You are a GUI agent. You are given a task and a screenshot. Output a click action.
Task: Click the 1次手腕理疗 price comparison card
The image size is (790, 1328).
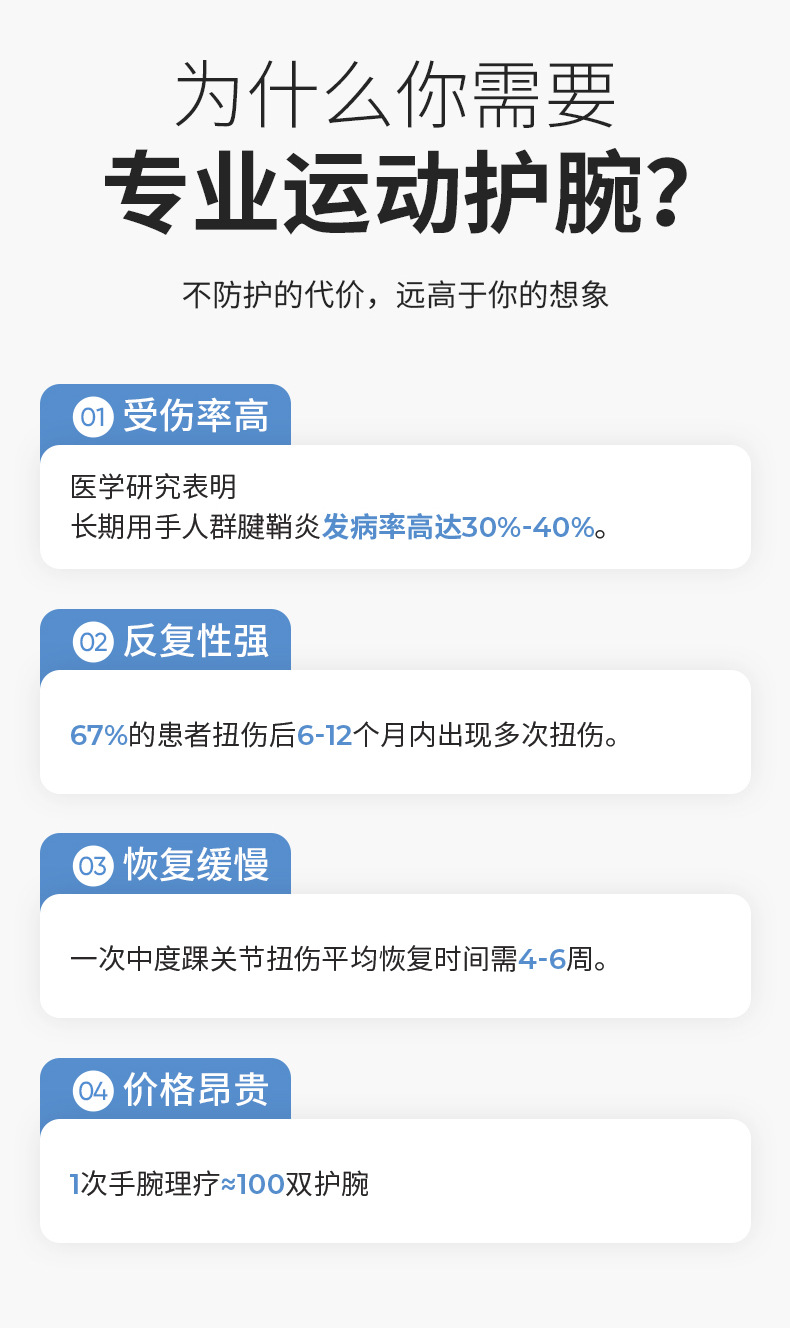click(x=395, y=1181)
